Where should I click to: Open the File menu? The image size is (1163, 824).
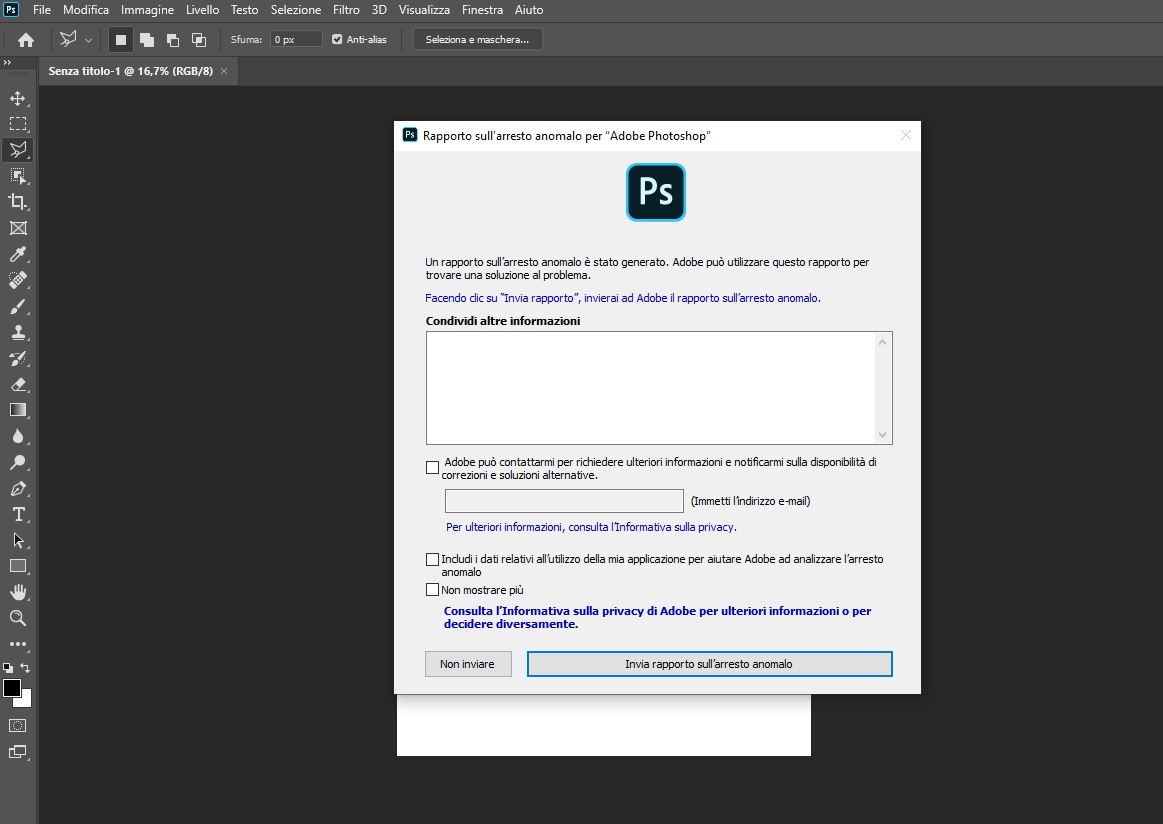click(42, 10)
